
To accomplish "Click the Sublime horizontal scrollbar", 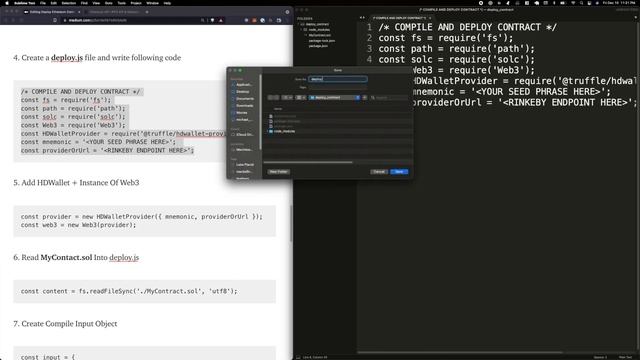I will coord(460,352).
